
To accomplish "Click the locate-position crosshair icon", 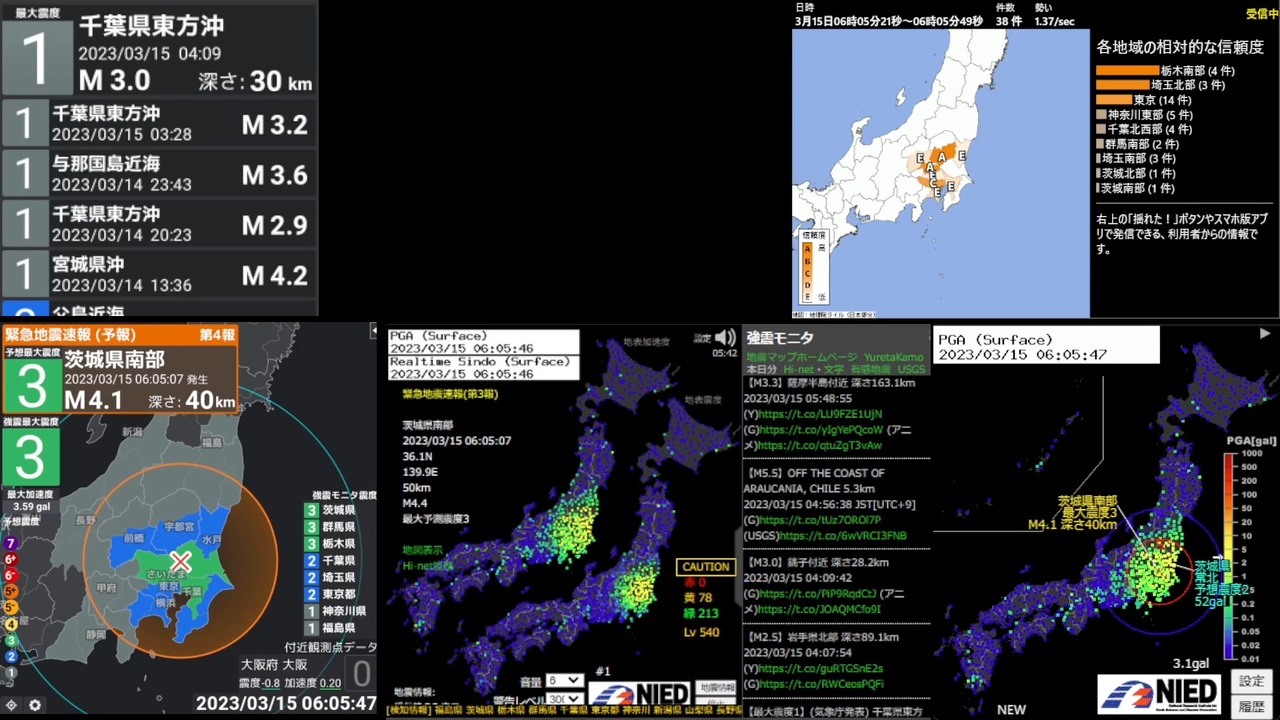I will tap(11, 705).
